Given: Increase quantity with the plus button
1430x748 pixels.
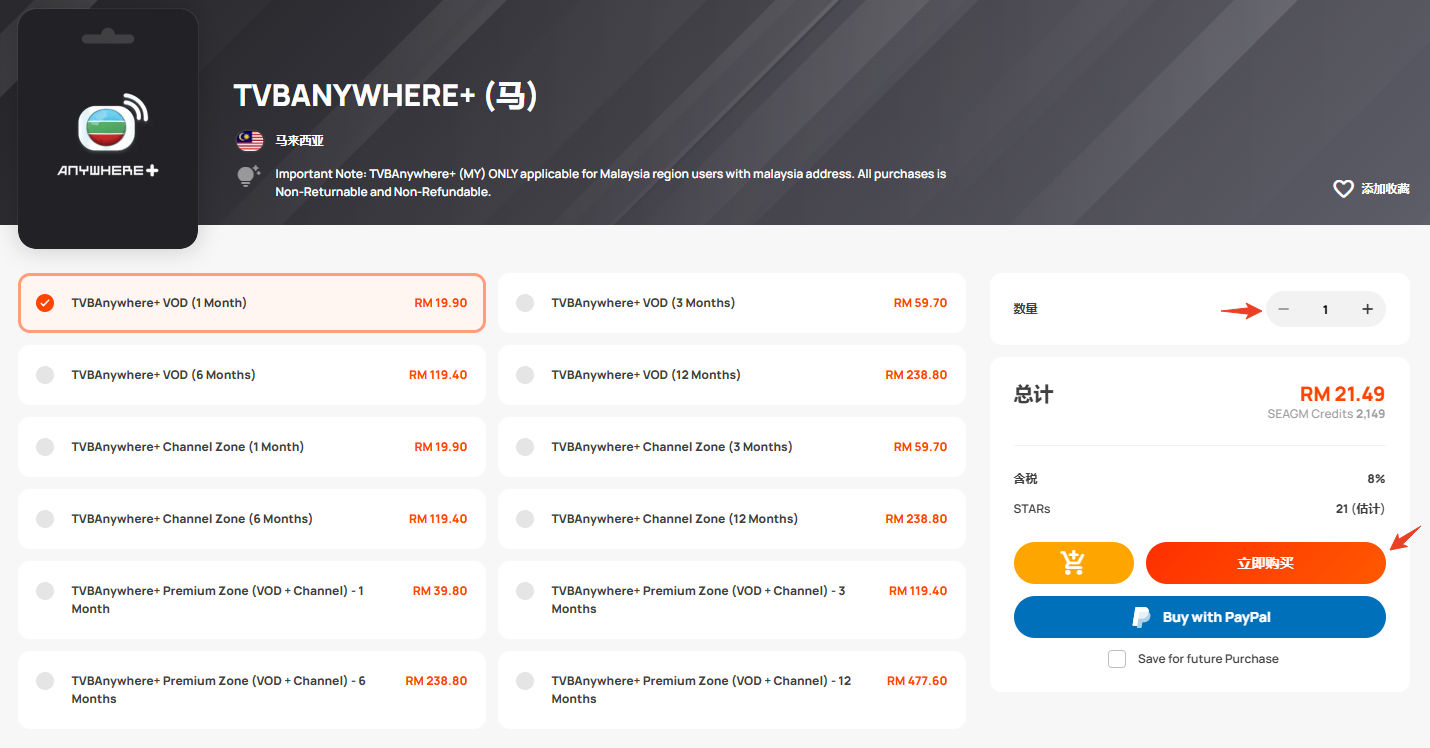Looking at the screenshot, I should 1367,309.
